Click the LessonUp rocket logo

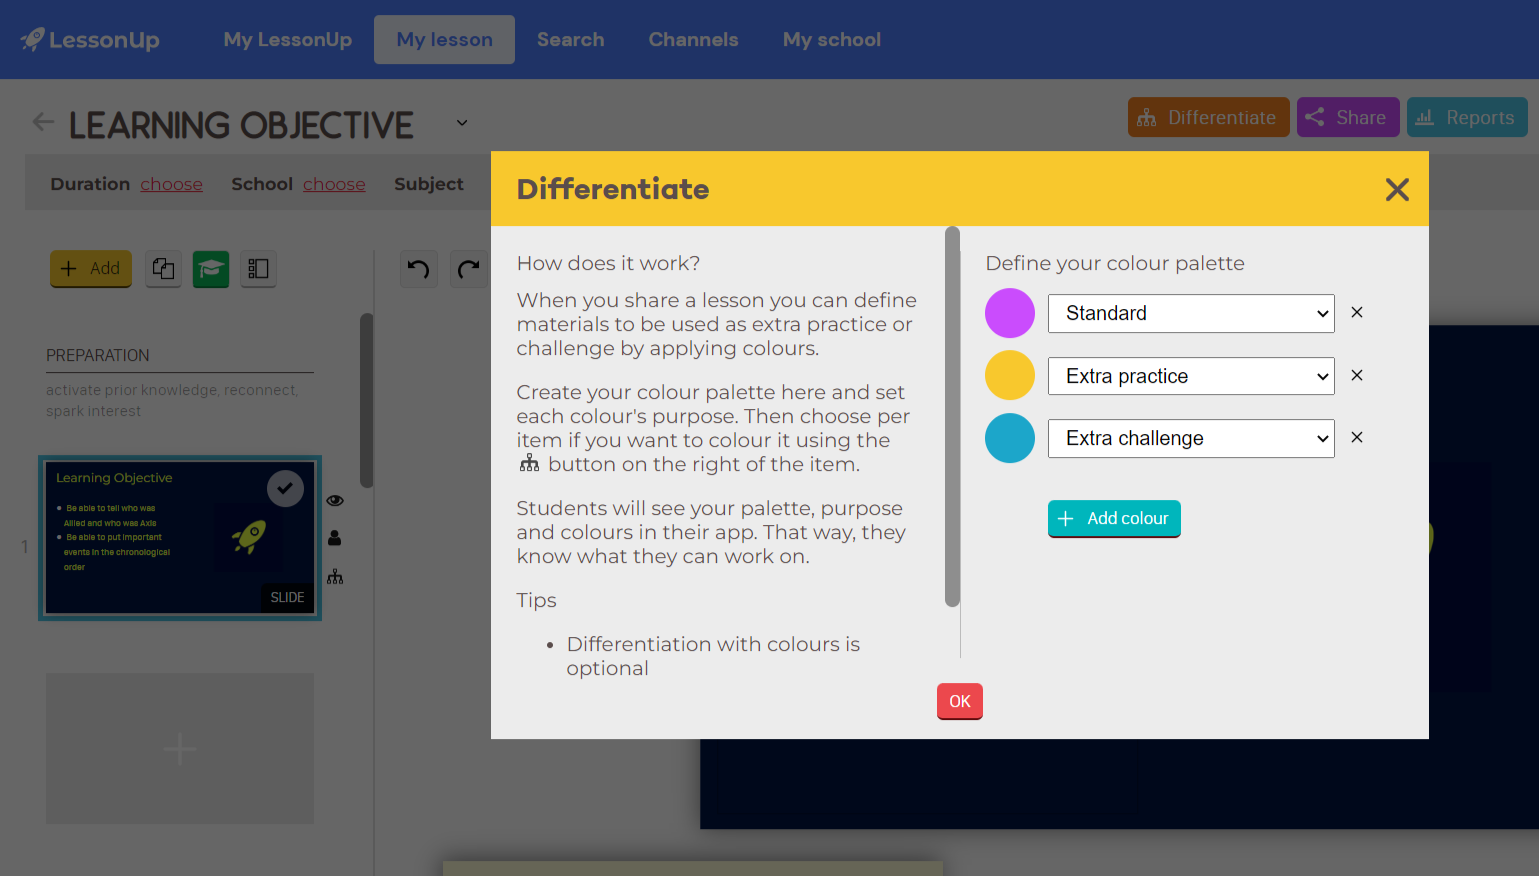(32, 39)
